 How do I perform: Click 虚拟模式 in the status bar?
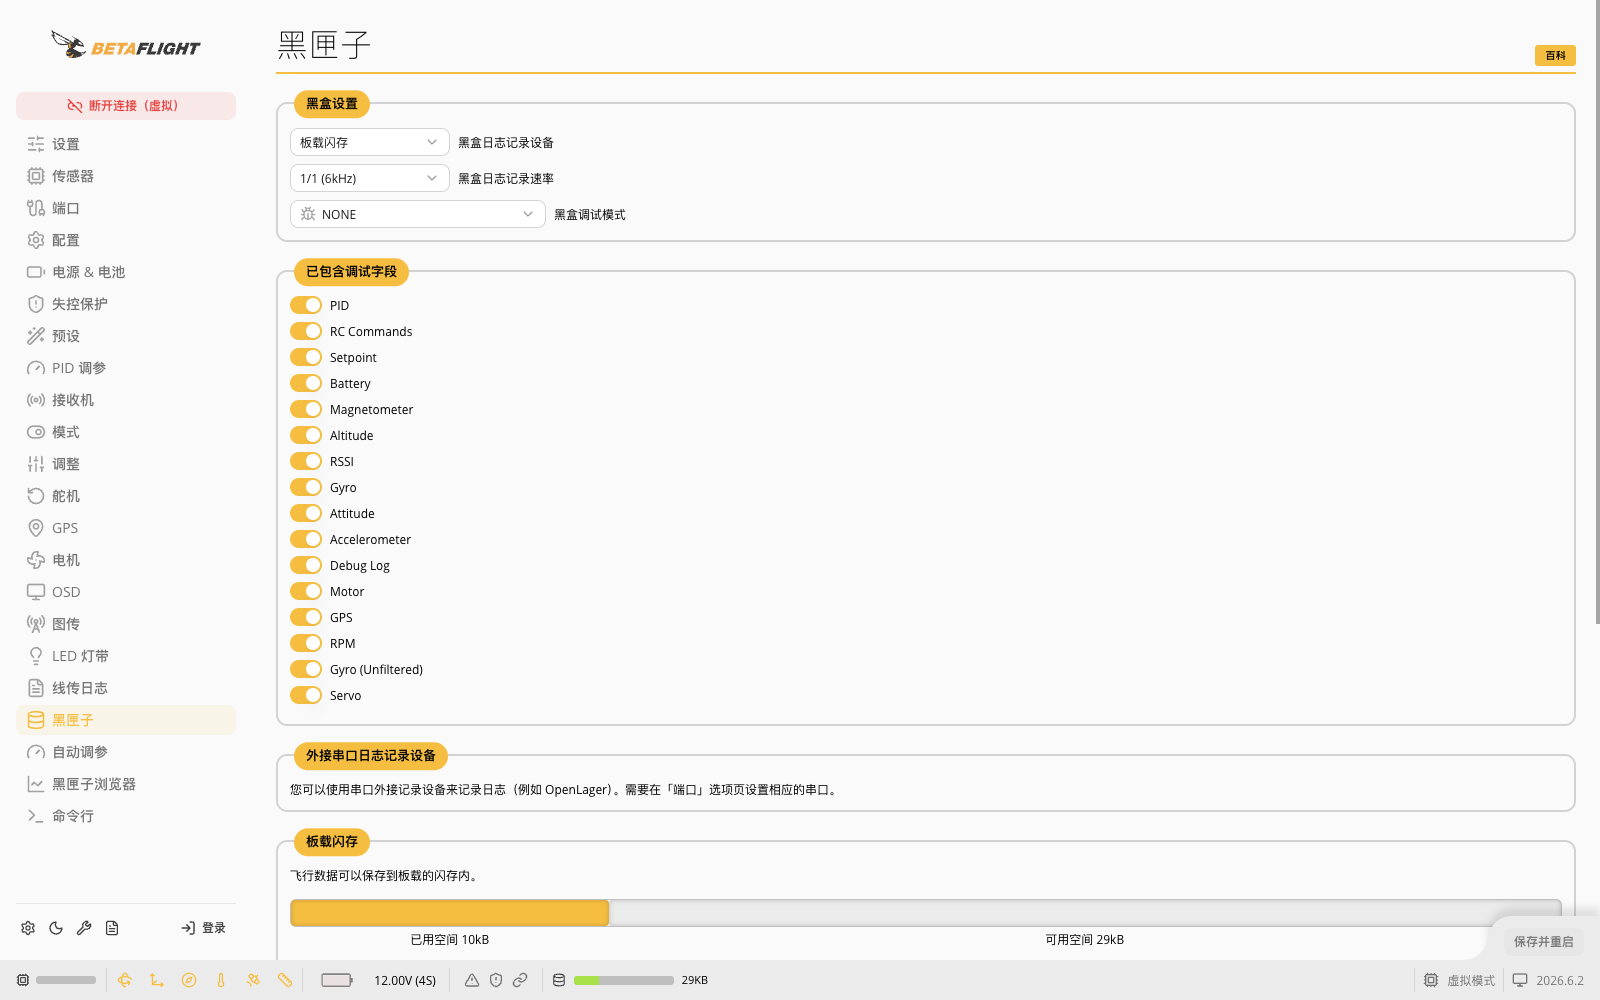[x=1460, y=980]
